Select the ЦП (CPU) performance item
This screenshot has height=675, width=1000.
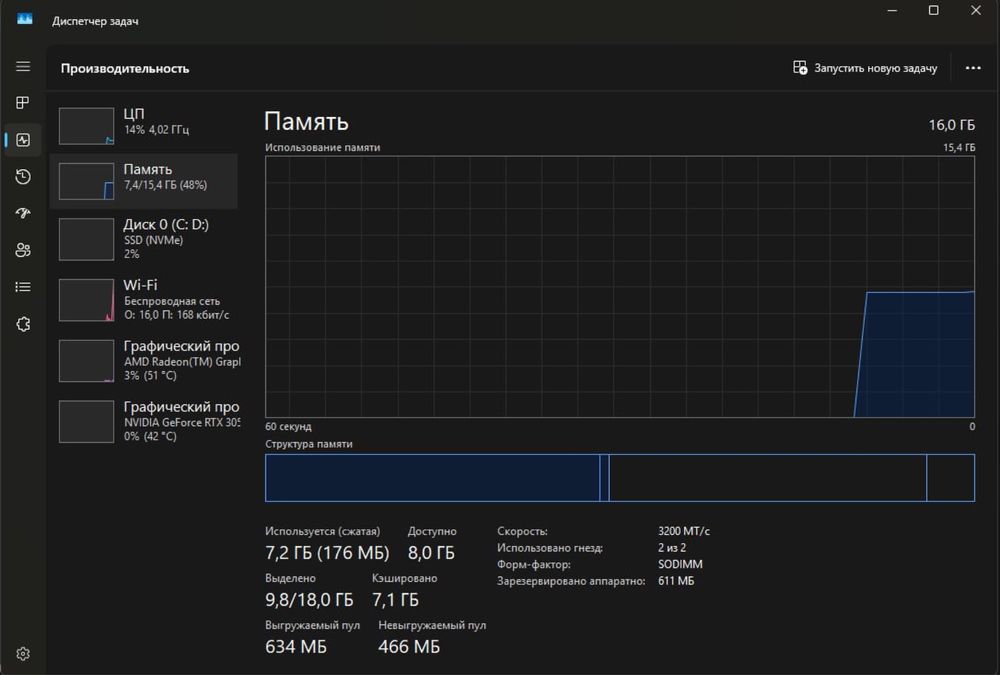144,122
